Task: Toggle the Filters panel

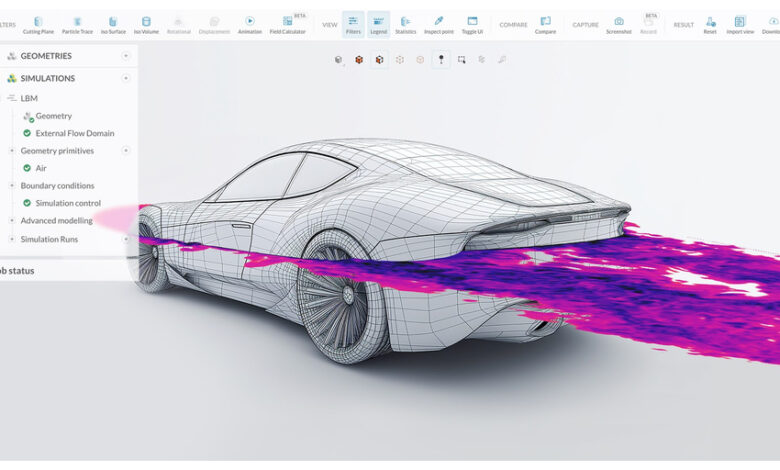Action: tap(353, 24)
